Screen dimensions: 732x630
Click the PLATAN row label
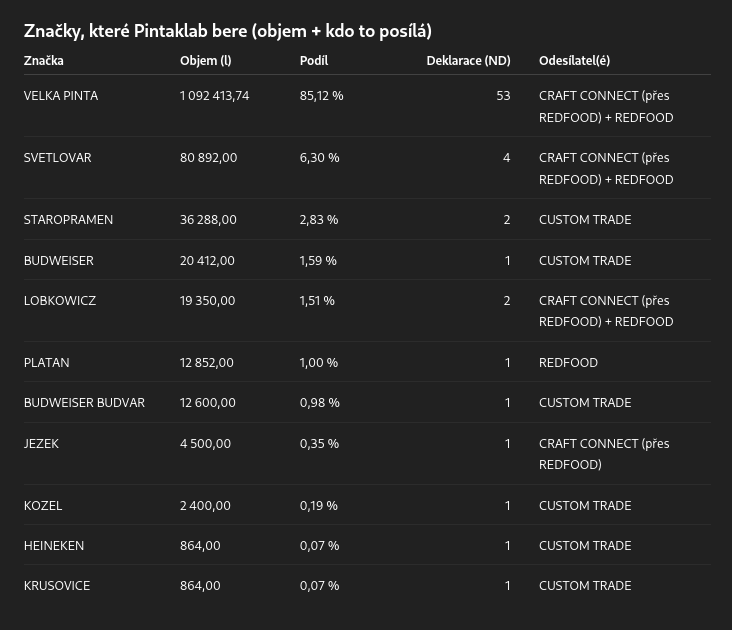pyautogui.click(x=47, y=363)
